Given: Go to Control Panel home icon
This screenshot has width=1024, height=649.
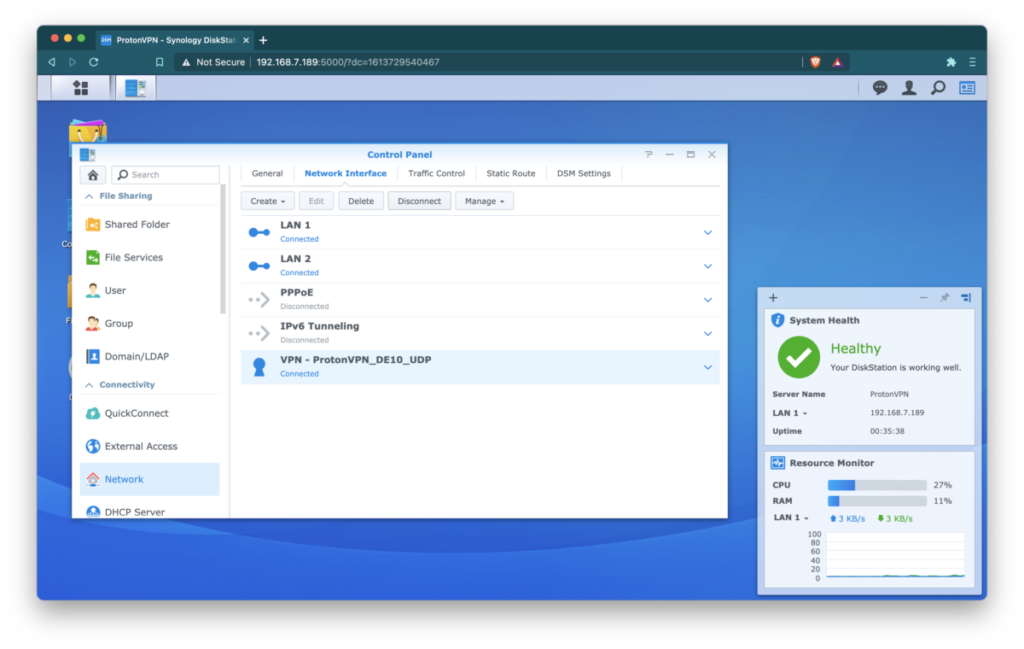Looking at the screenshot, I should (93, 175).
